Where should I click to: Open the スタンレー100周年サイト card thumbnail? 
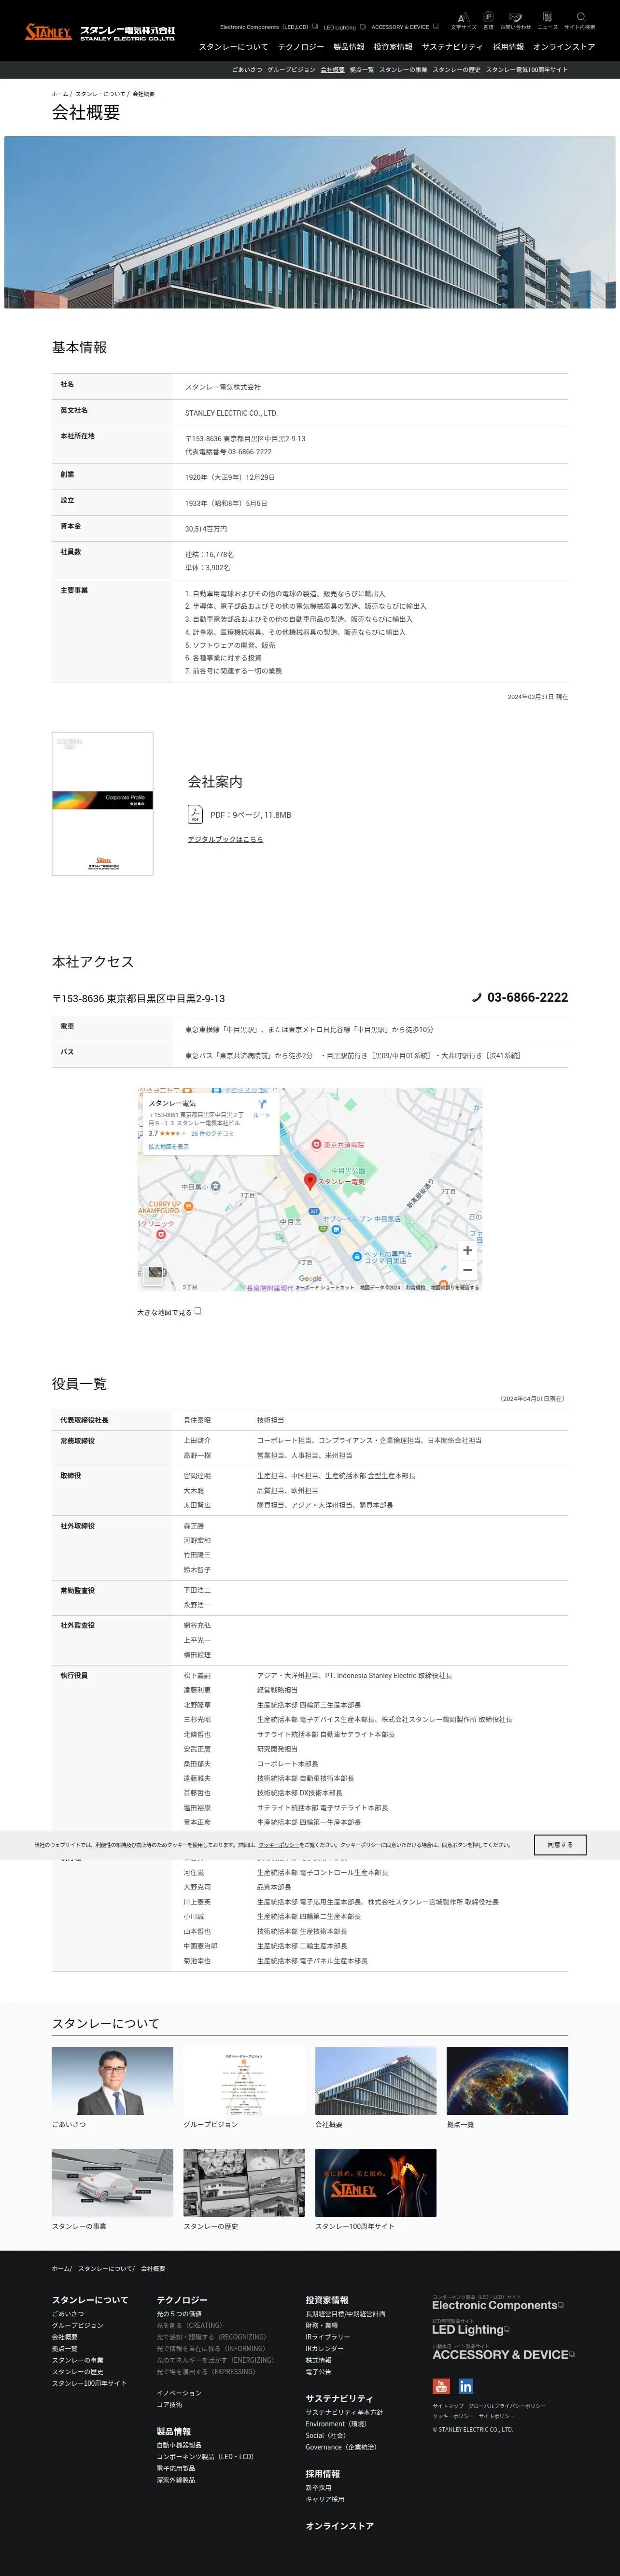tap(376, 2183)
